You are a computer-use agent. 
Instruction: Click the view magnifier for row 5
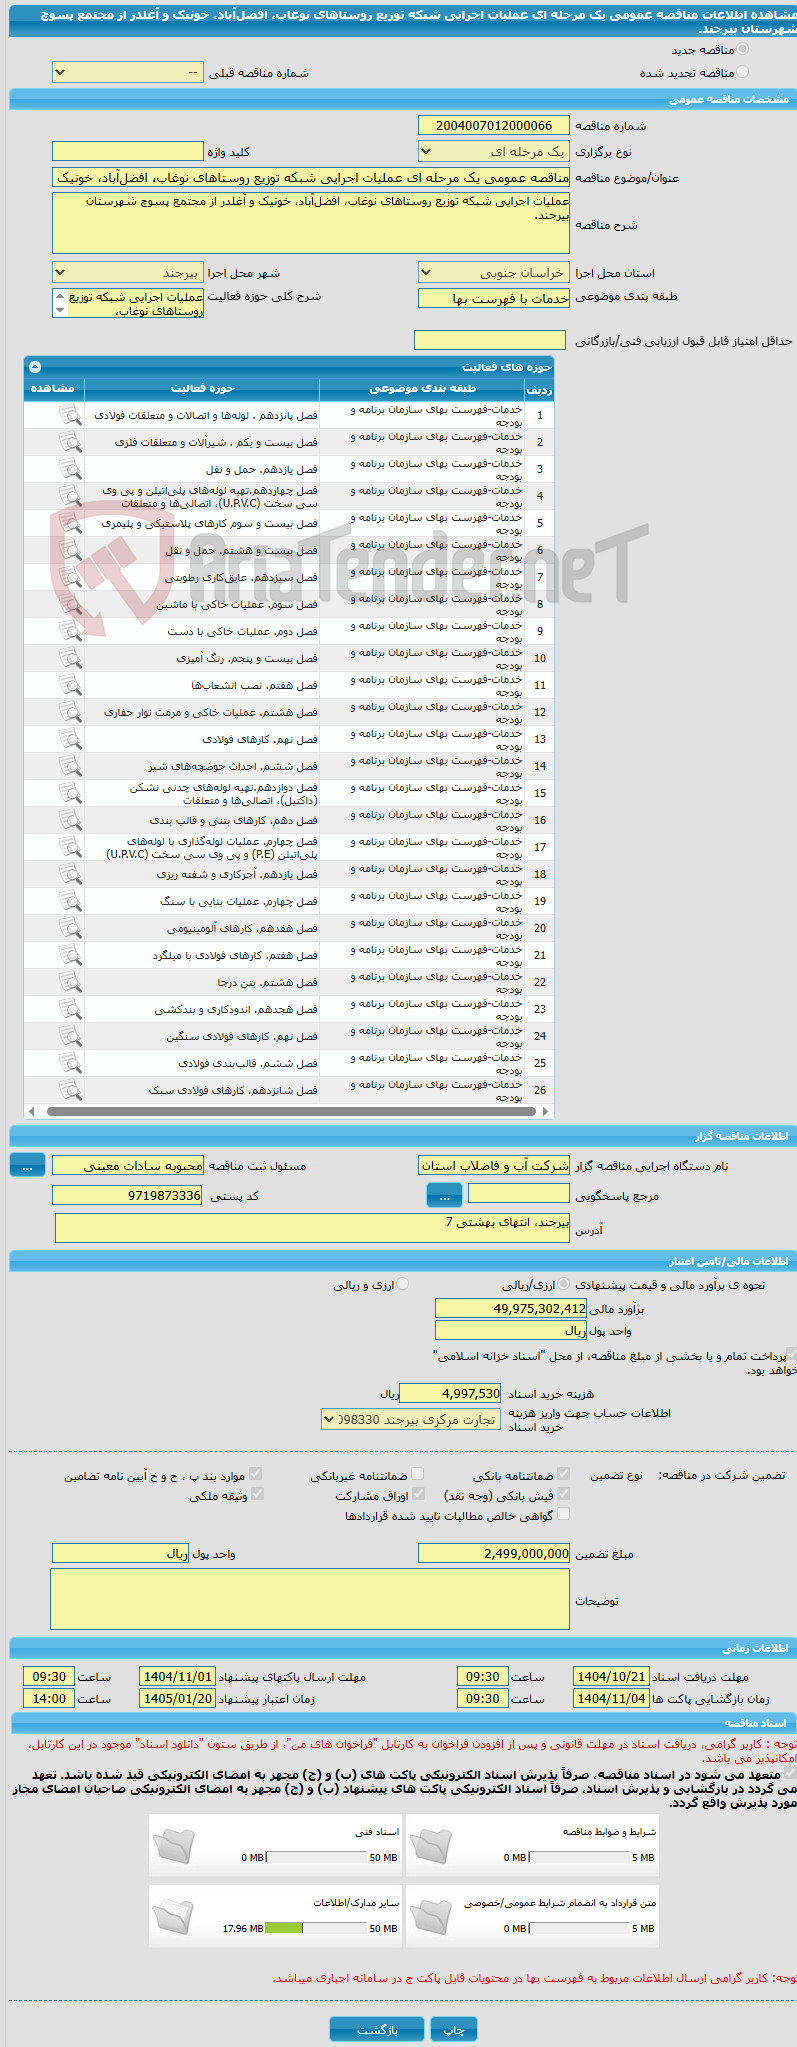tap(70, 523)
